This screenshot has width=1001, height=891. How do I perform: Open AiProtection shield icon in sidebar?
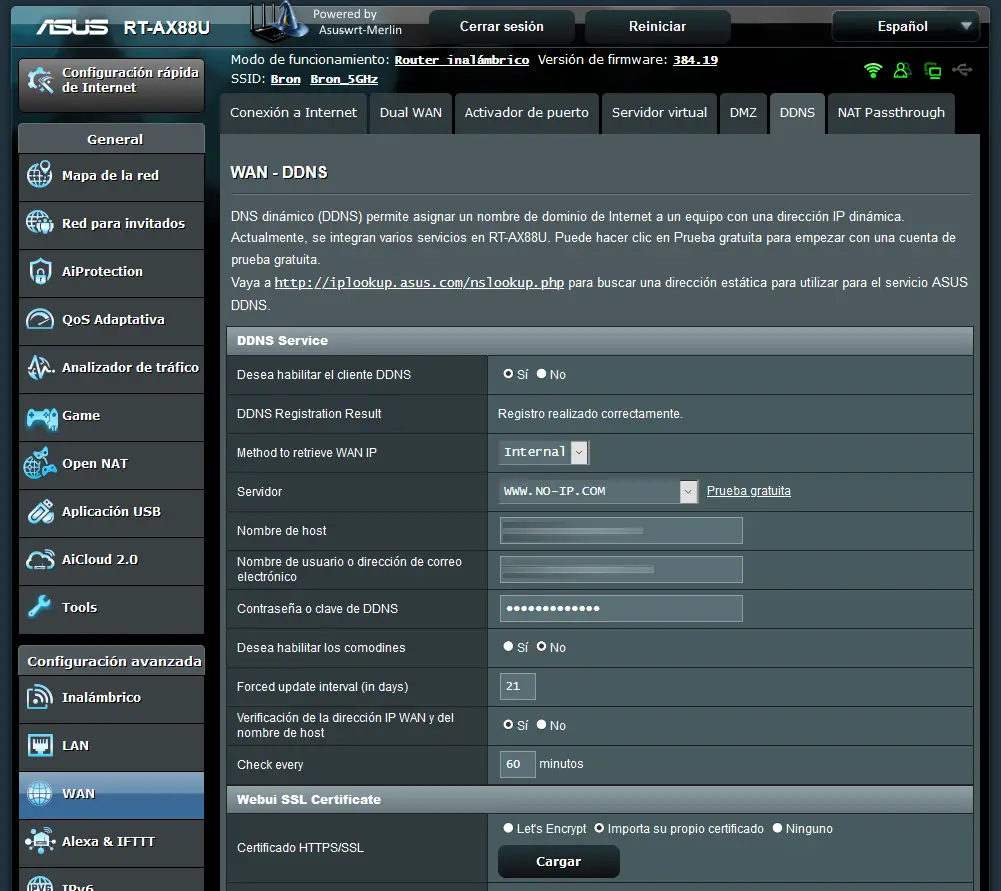[40, 271]
